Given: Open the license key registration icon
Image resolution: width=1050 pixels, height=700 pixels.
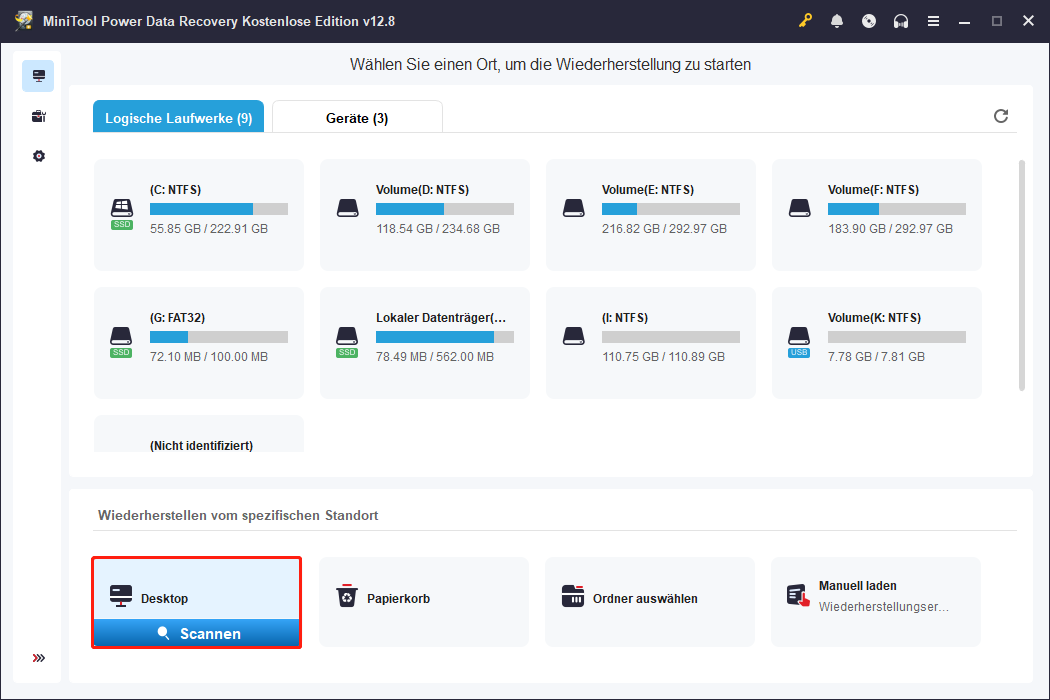Looking at the screenshot, I should [x=805, y=20].
